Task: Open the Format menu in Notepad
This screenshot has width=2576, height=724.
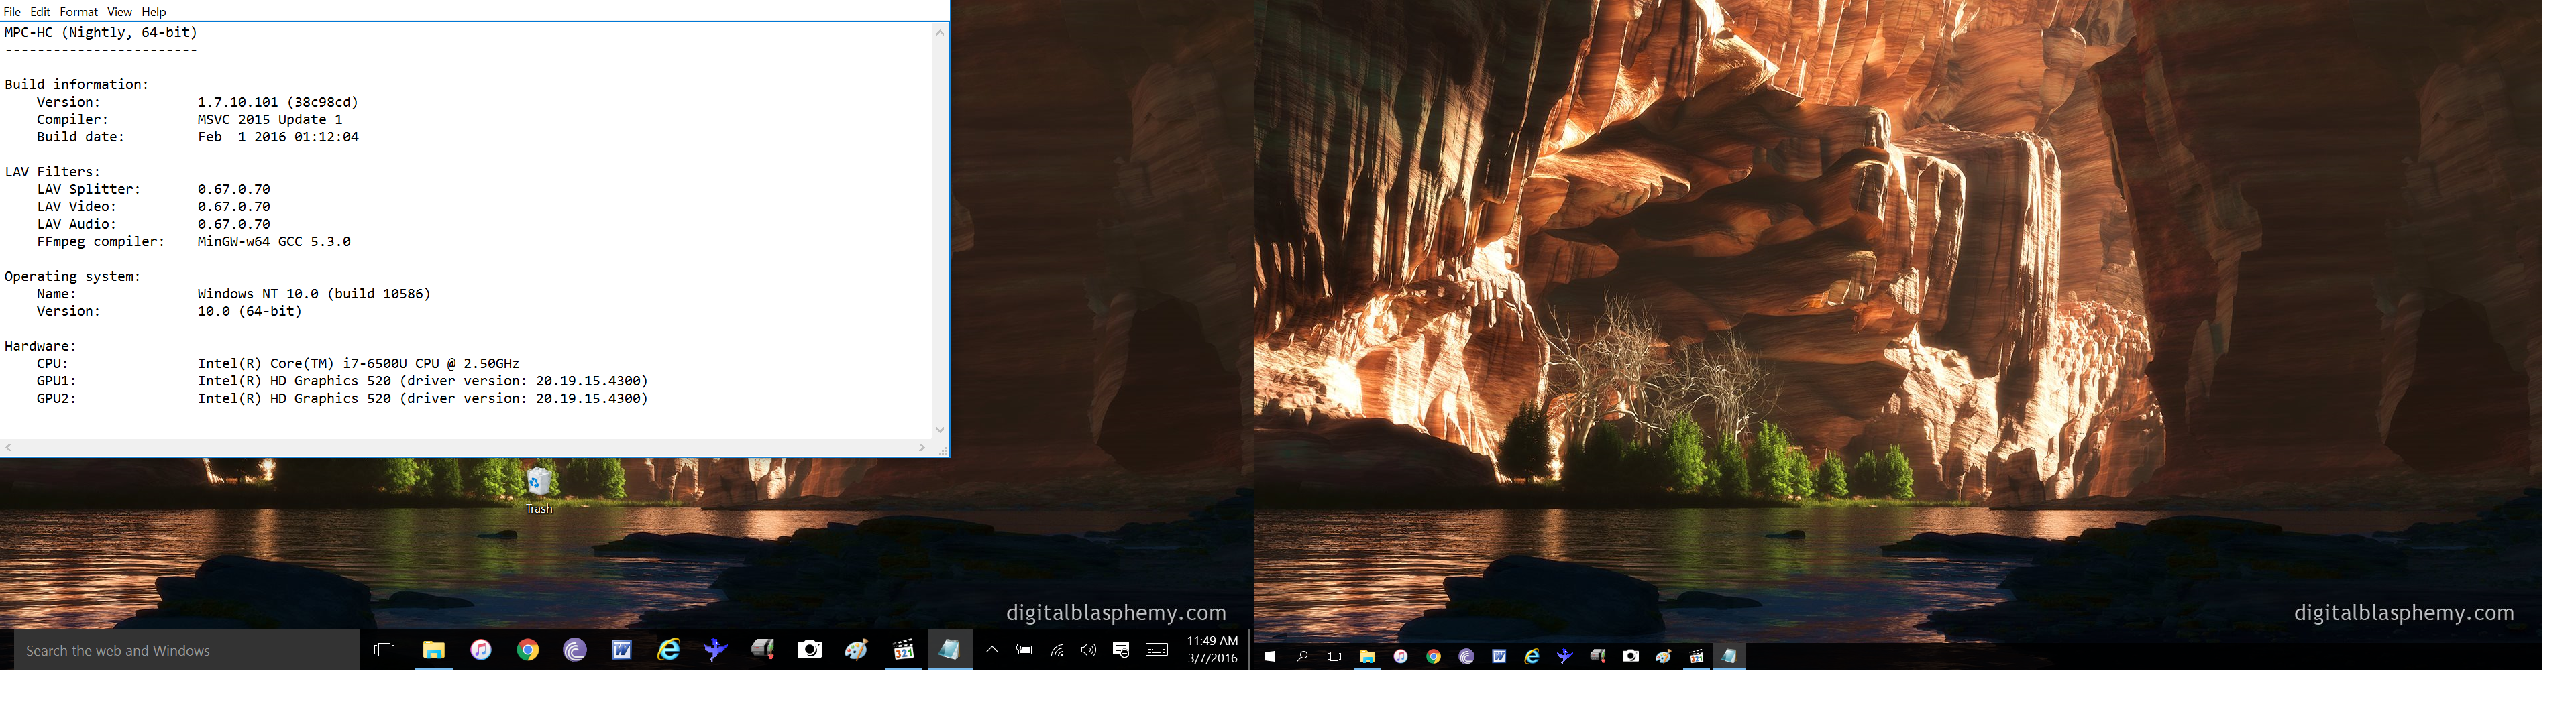Action: [x=78, y=12]
